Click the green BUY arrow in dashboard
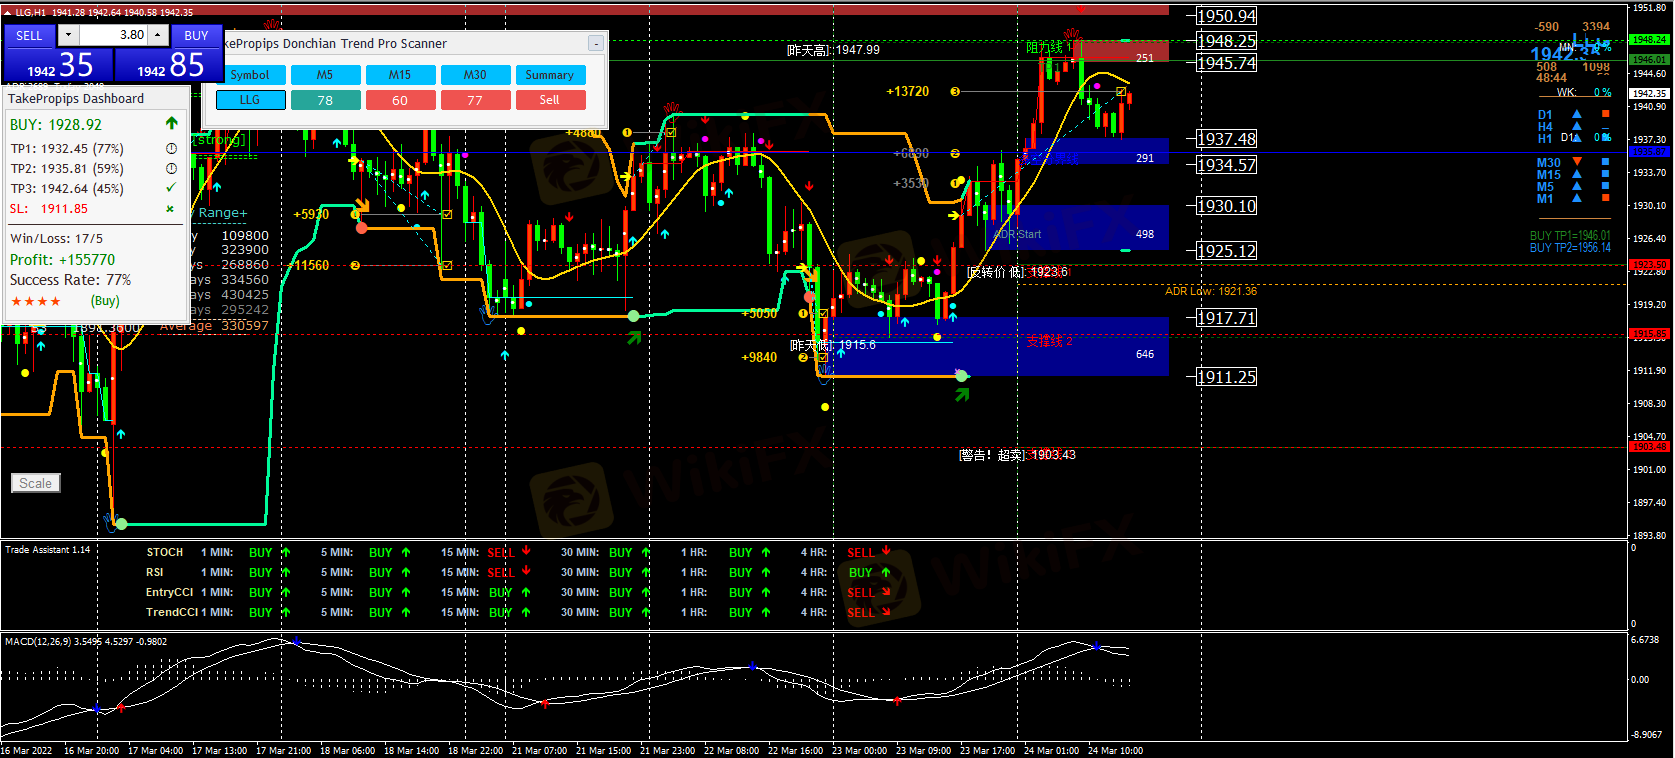The width and height of the screenshot is (1675, 758). tap(171, 124)
